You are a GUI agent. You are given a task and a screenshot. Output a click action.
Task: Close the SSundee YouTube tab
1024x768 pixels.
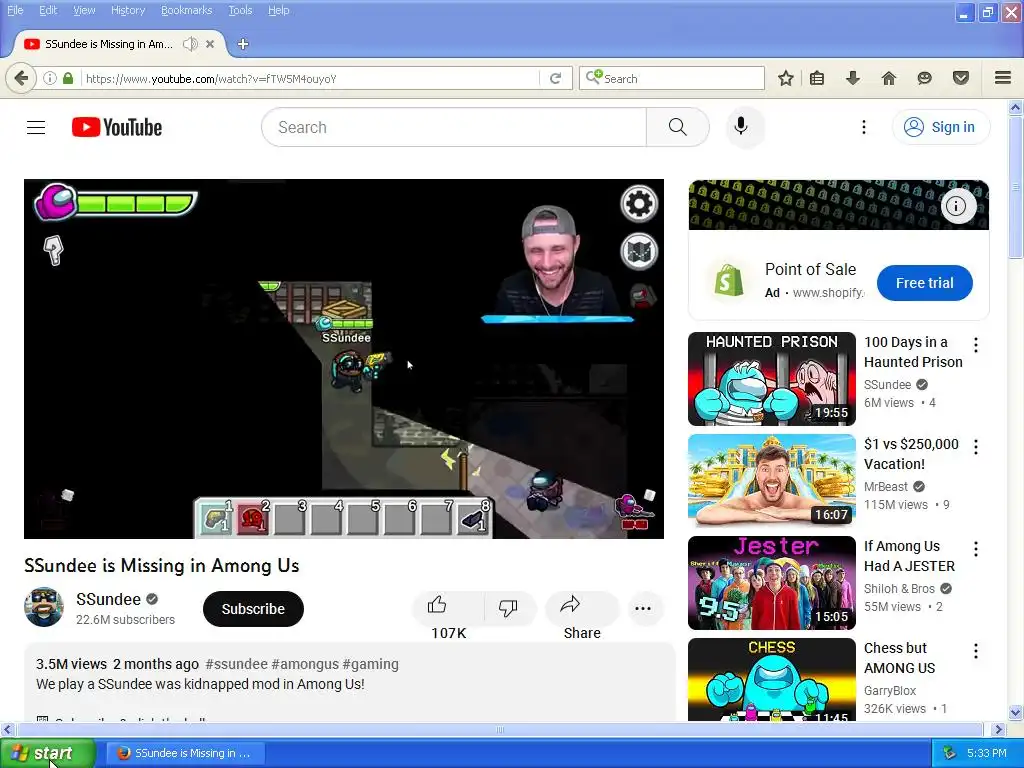pyautogui.click(x=210, y=44)
